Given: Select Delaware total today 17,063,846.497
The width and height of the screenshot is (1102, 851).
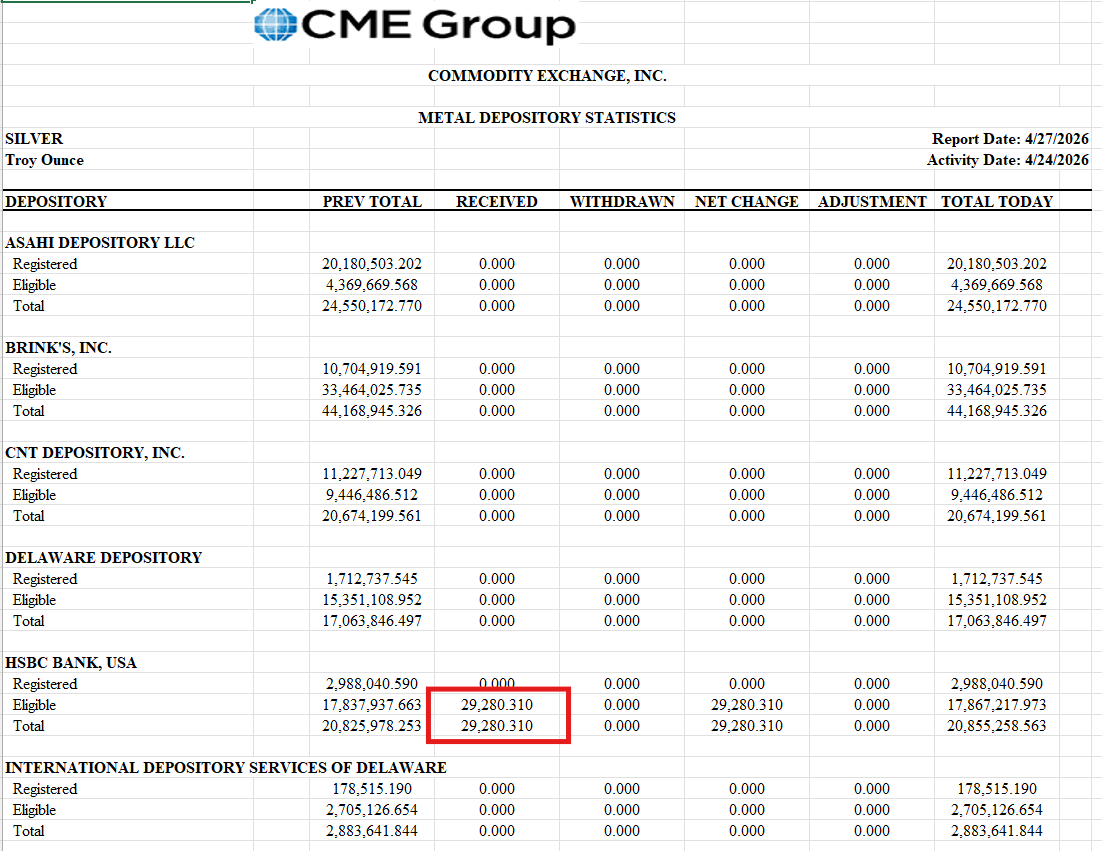Looking at the screenshot, I should coord(997,621).
